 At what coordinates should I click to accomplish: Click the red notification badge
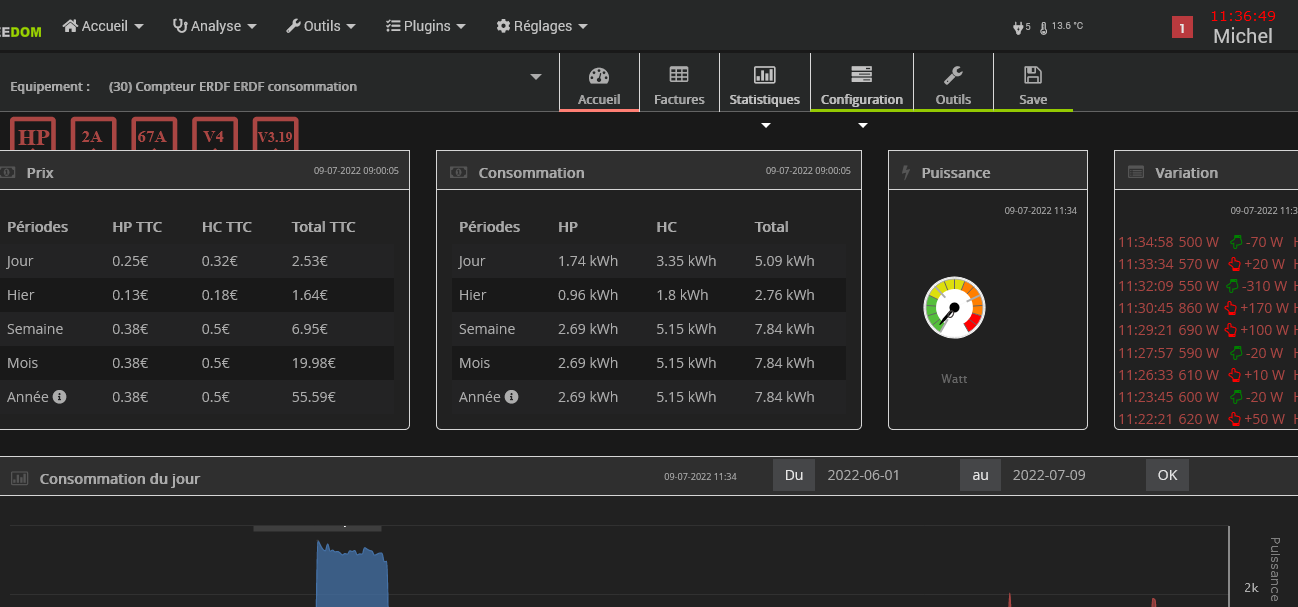(1182, 28)
